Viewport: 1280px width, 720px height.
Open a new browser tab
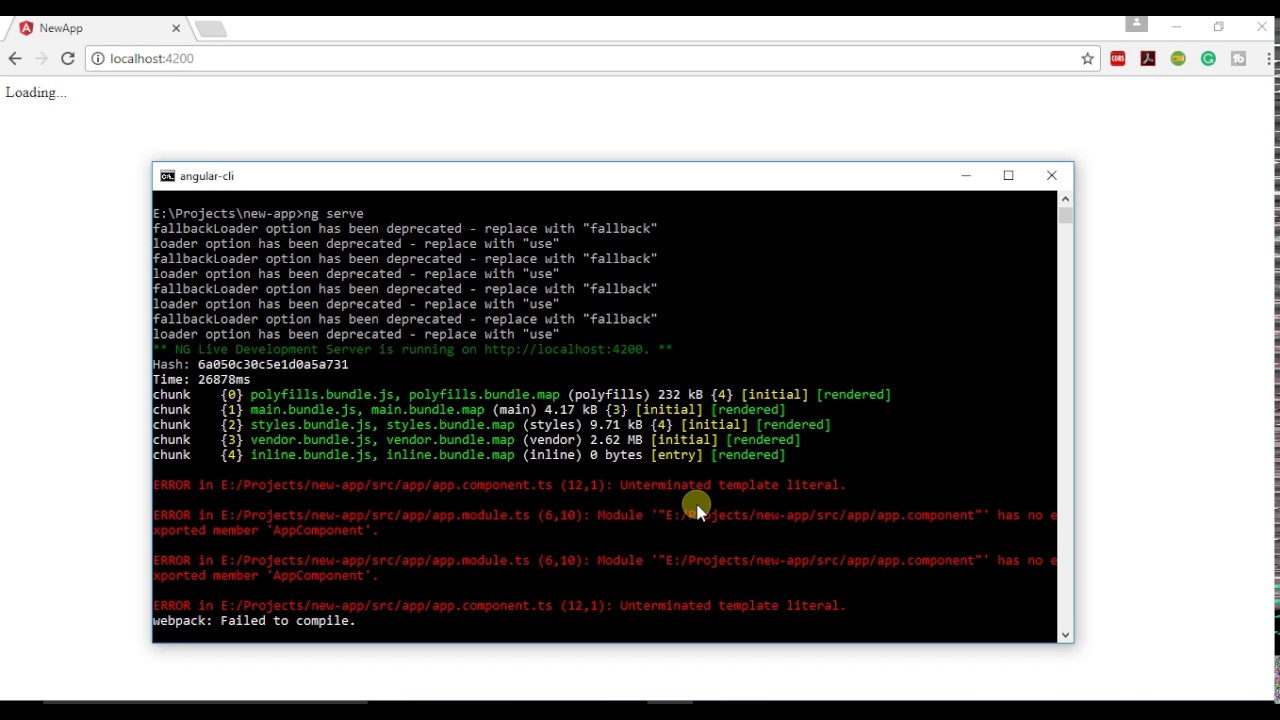point(210,29)
